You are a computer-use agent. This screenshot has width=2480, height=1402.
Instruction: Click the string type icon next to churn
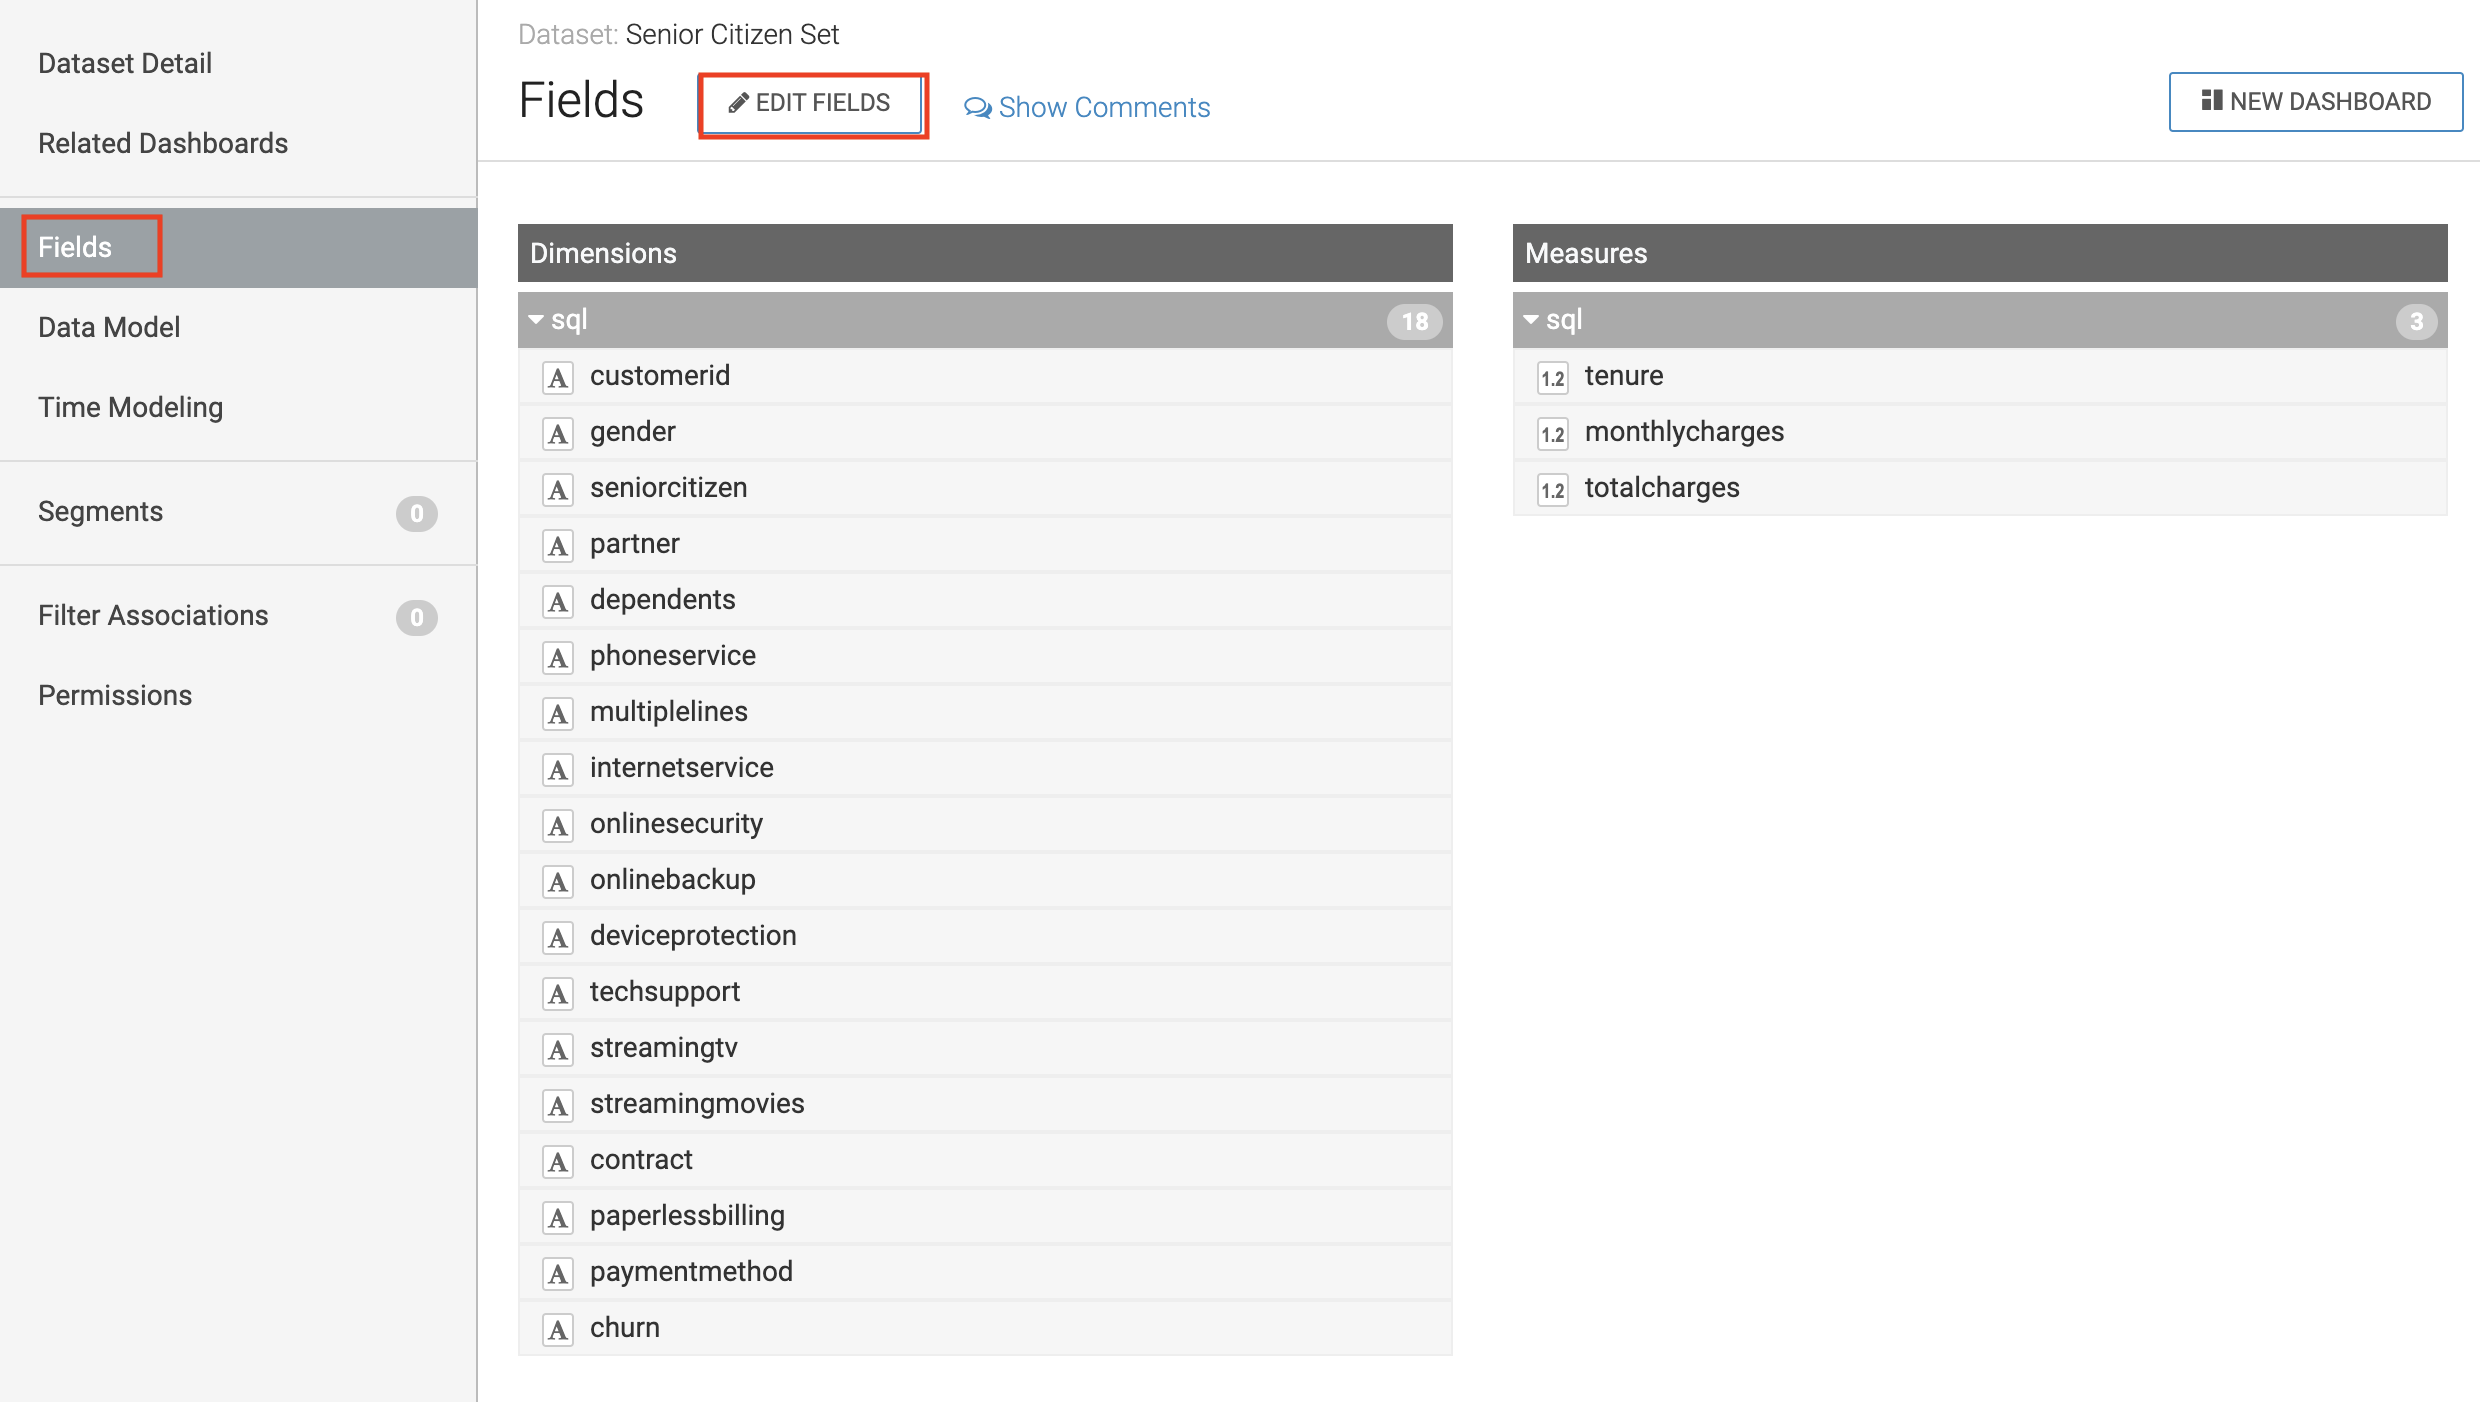pyautogui.click(x=558, y=1329)
